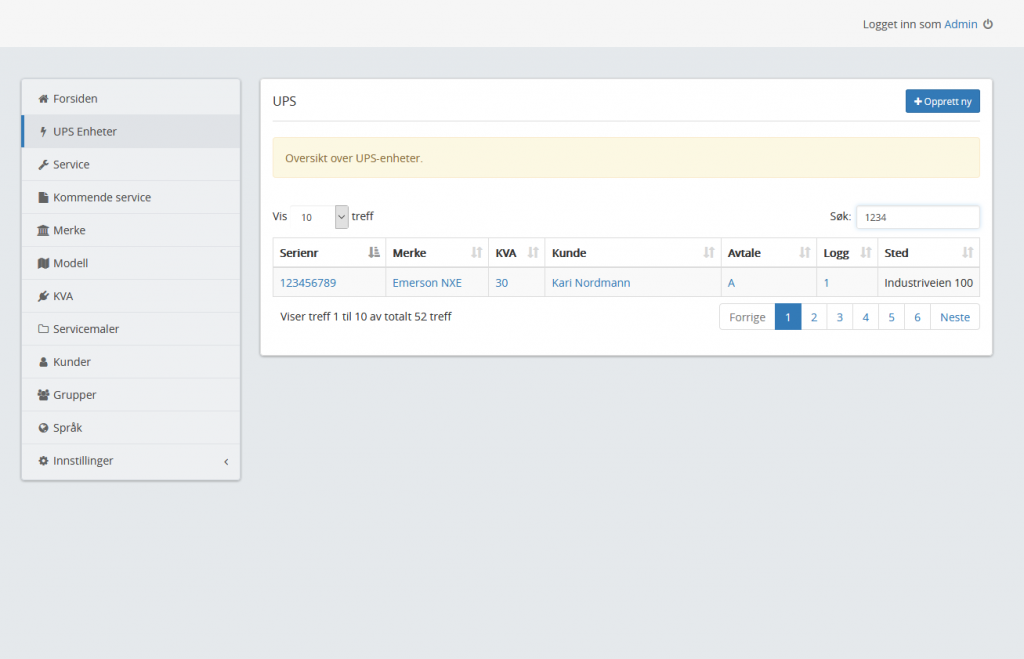Screen dimensions: 1024x659
Task: Click the document icon for Kommende service
Action: coord(43,198)
